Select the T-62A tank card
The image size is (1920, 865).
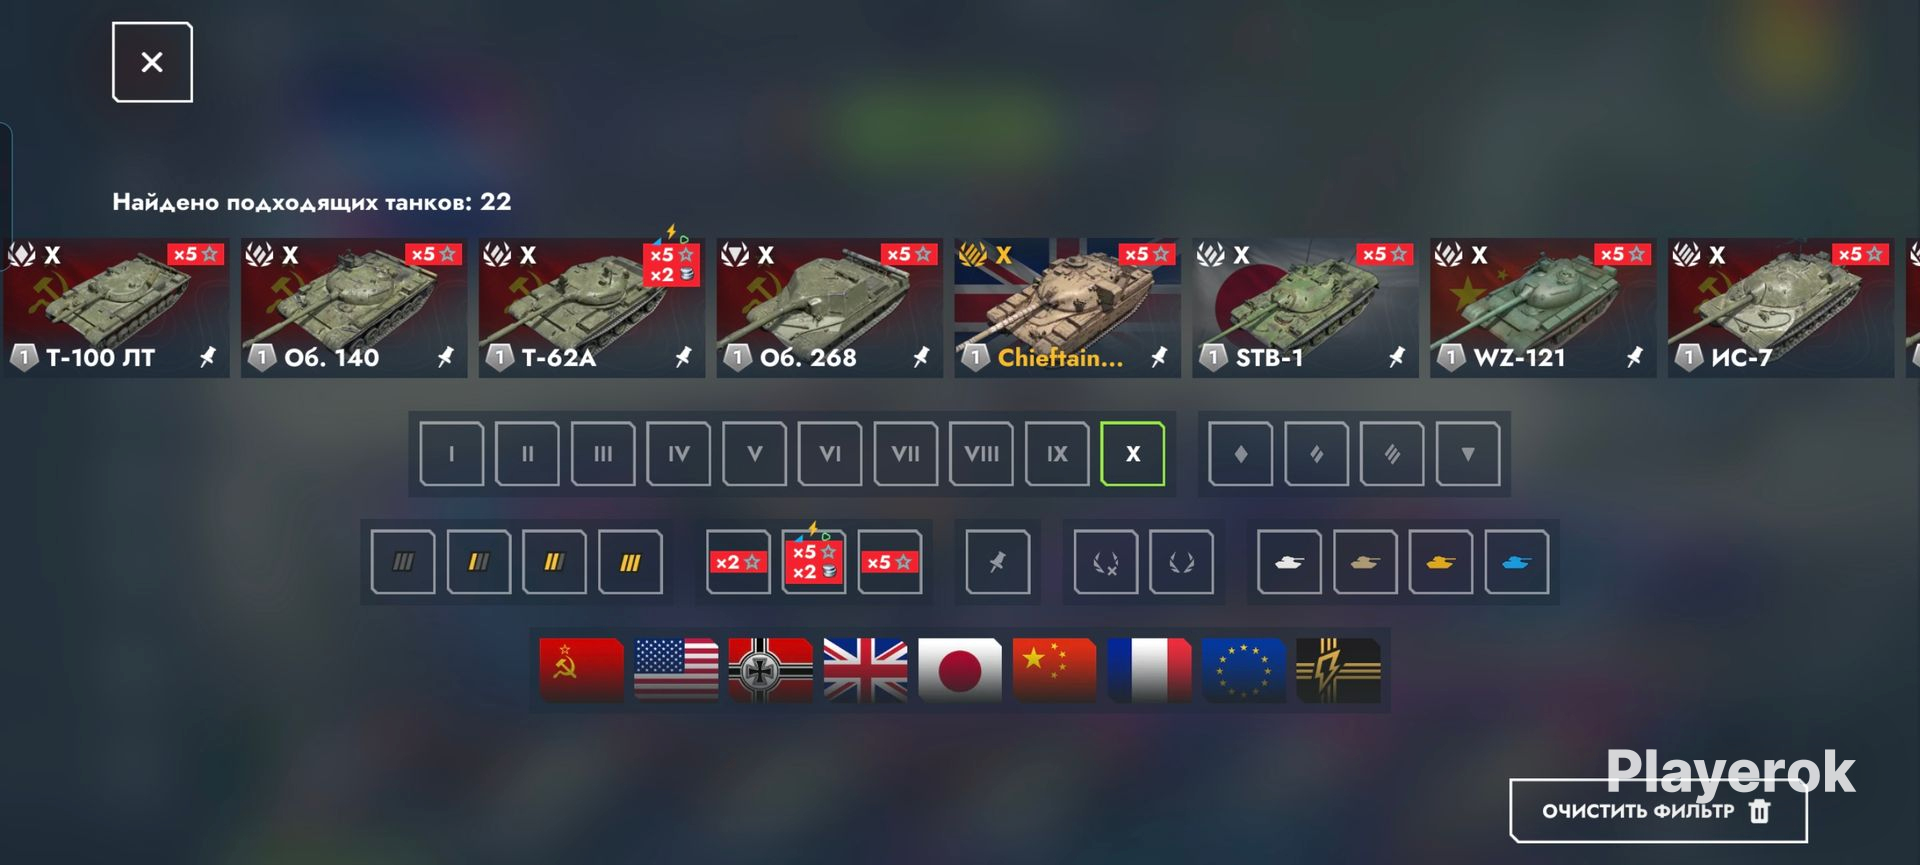591,308
